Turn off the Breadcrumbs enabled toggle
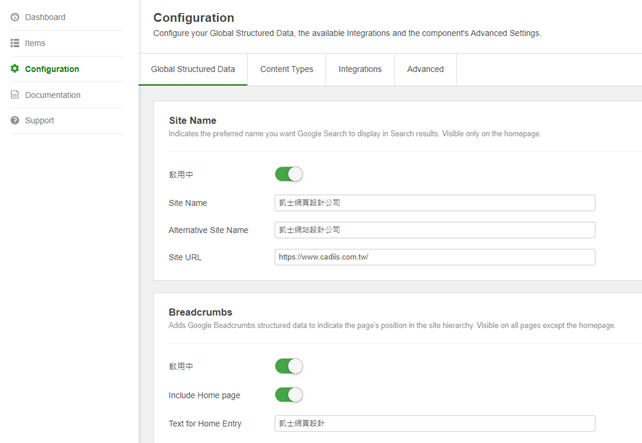The width and height of the screenshot is (642, 443). 288,366
